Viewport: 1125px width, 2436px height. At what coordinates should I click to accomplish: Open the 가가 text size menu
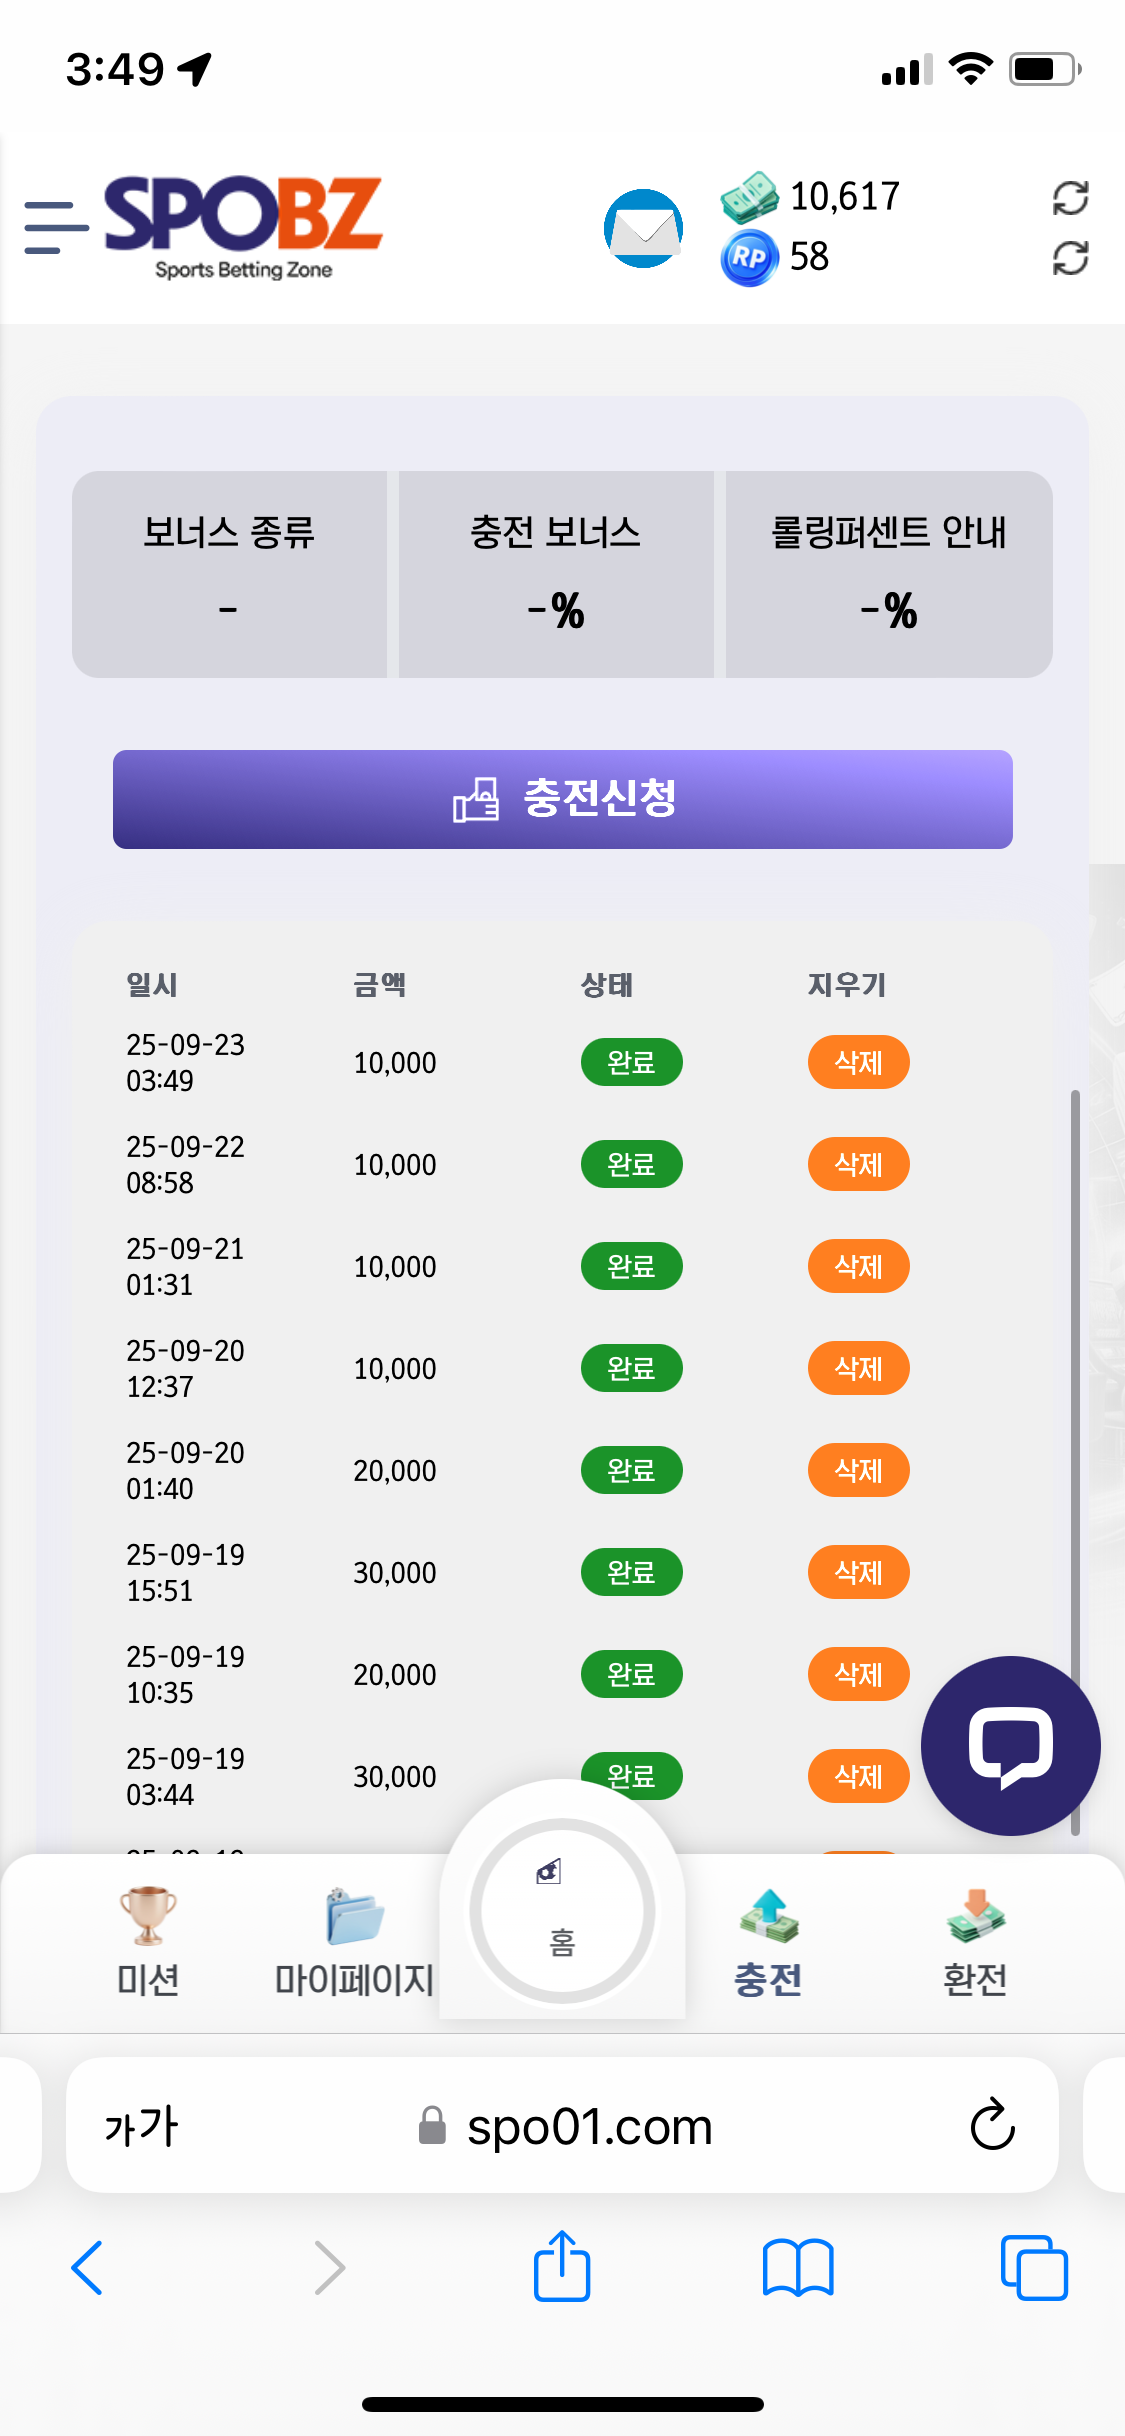141,2126
